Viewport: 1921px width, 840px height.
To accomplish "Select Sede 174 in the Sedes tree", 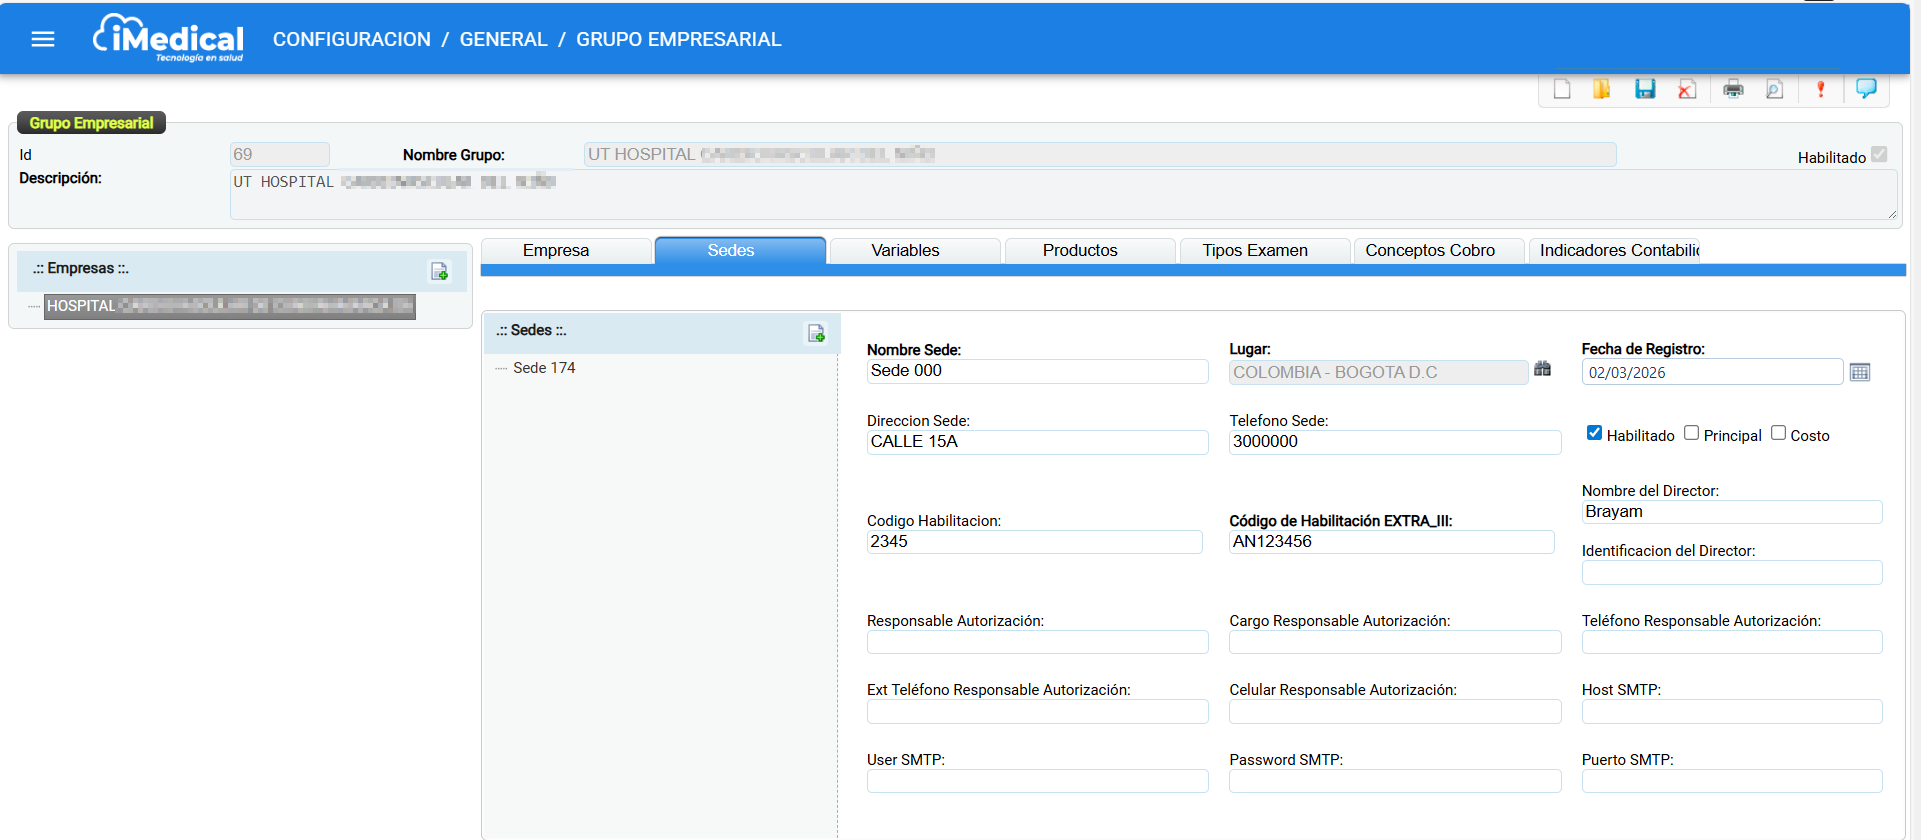I will click(544, 368).
